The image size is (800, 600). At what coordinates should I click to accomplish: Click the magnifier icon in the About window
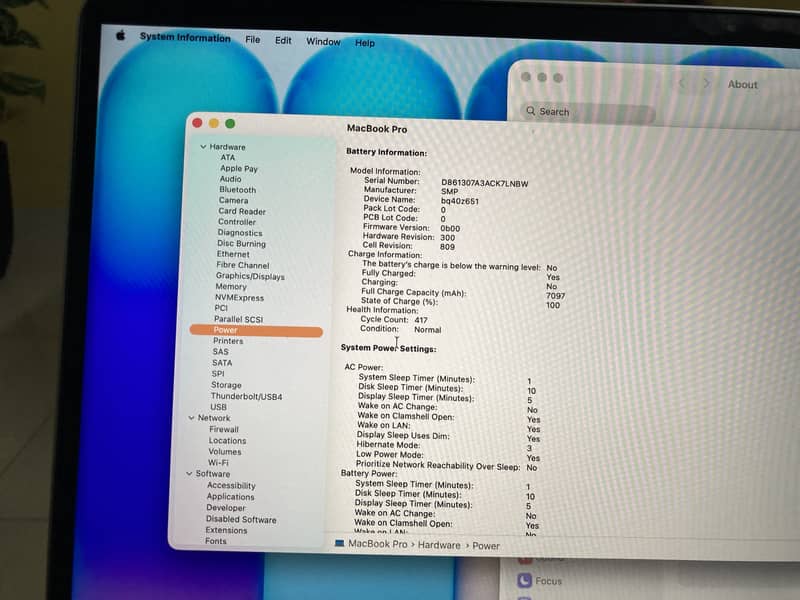coord(531,111)
